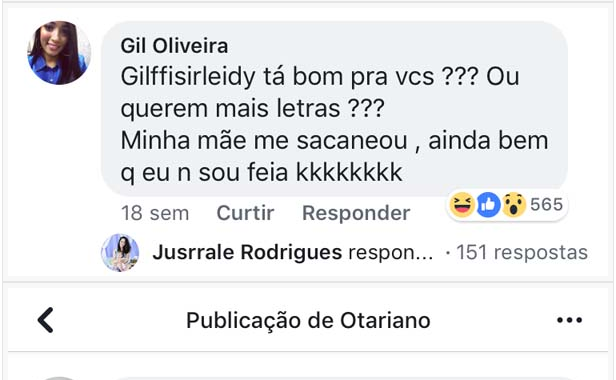This screenshot has width=616, height=380.
Task: Click the wow surprised reaction emoji
Action: 513,205
